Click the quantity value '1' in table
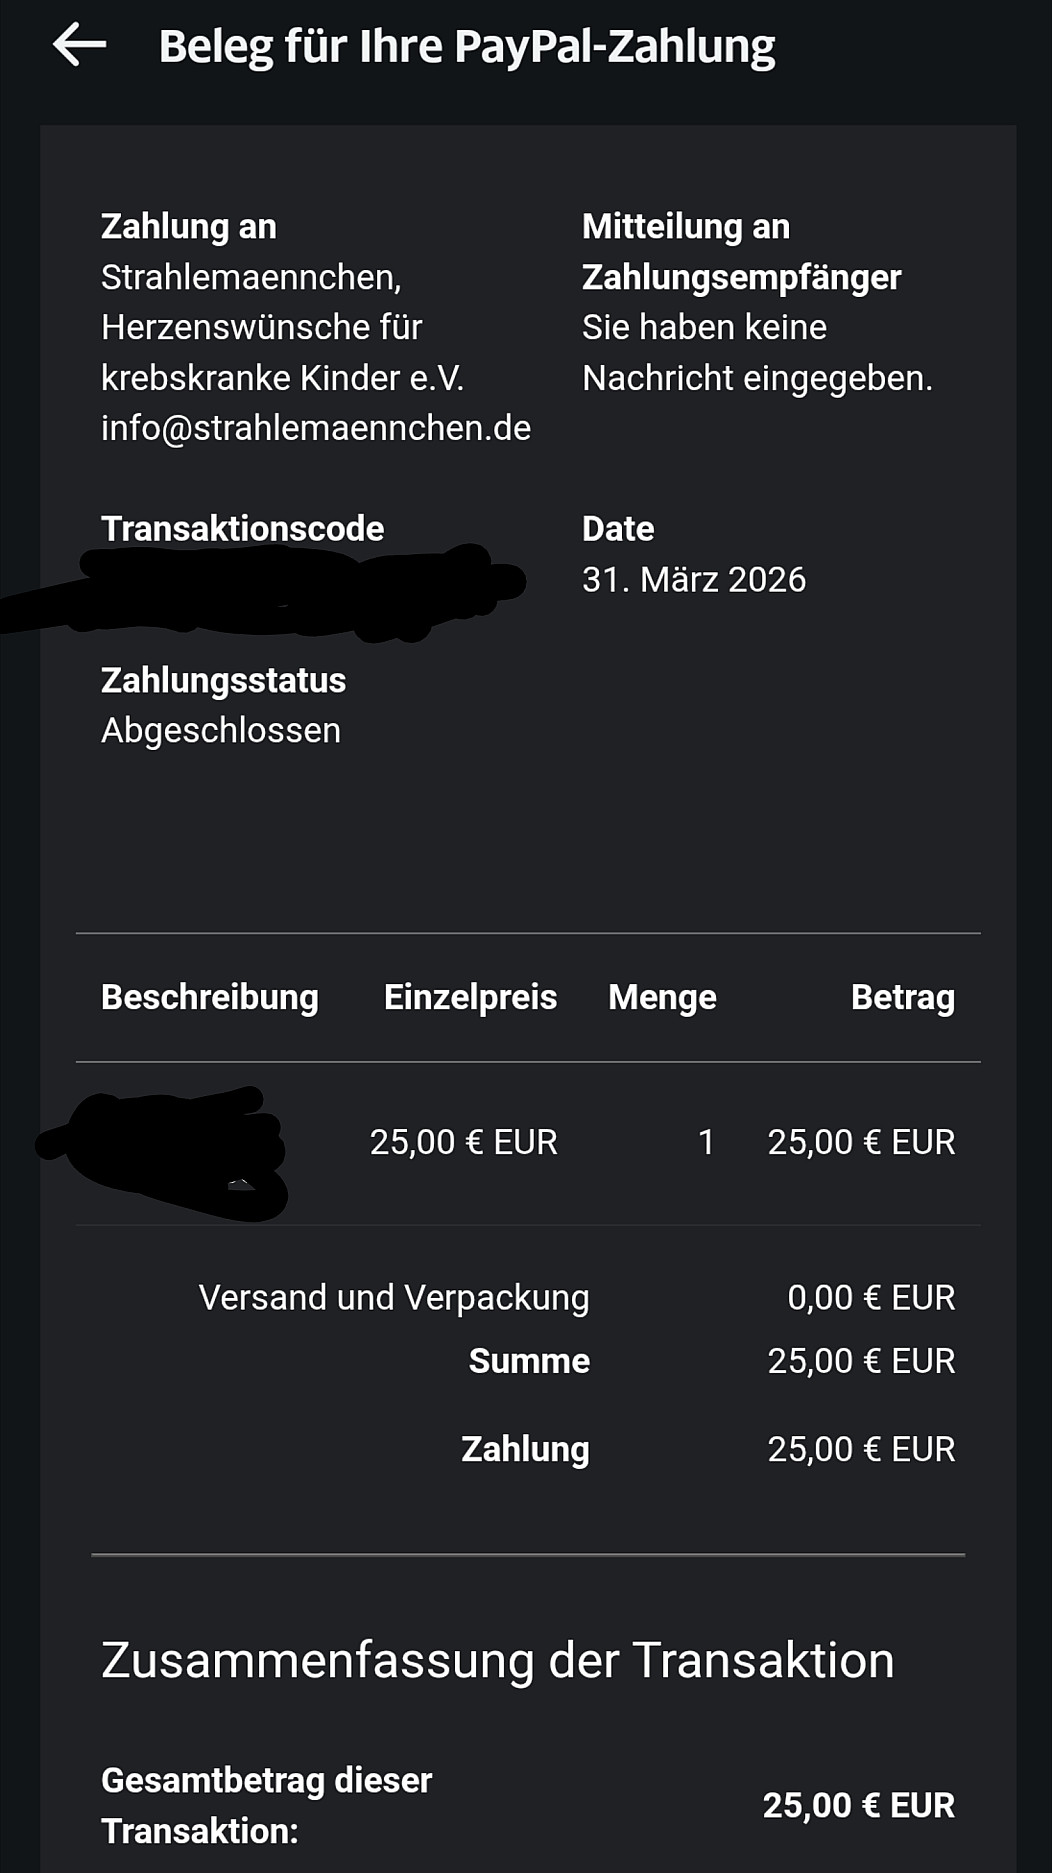This screenshot has width=1052, height=1873. click(706, 1142)
